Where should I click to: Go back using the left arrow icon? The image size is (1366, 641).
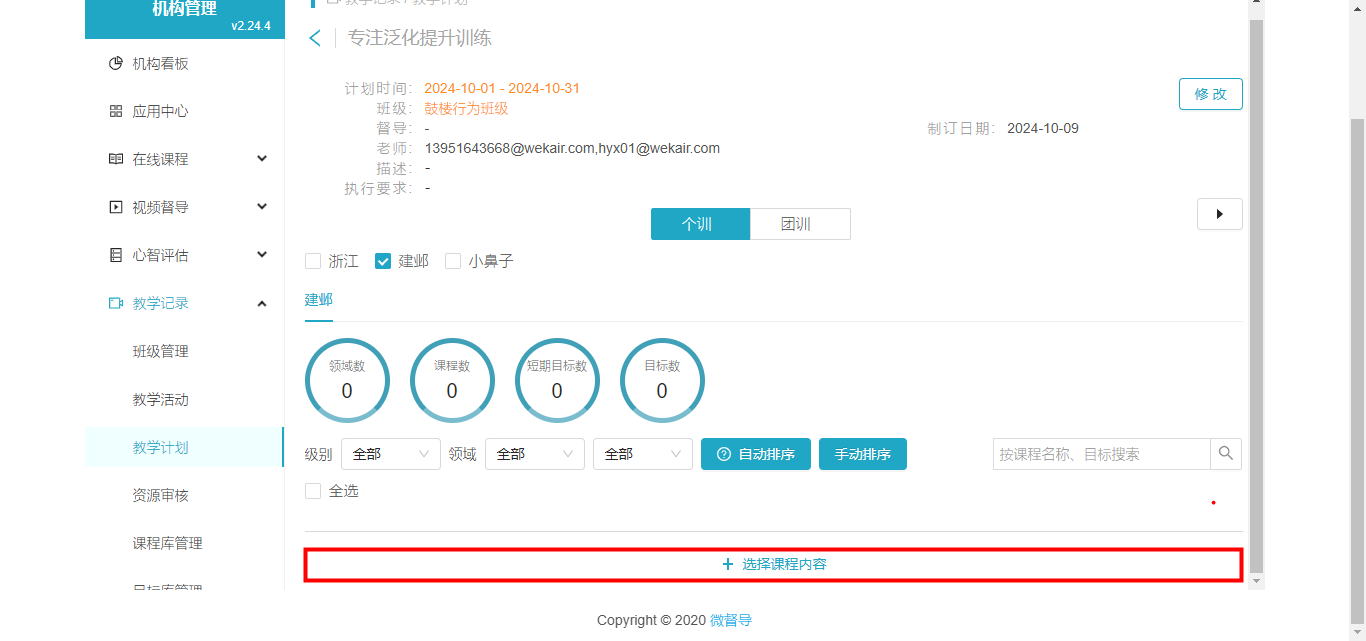point(315,39)
